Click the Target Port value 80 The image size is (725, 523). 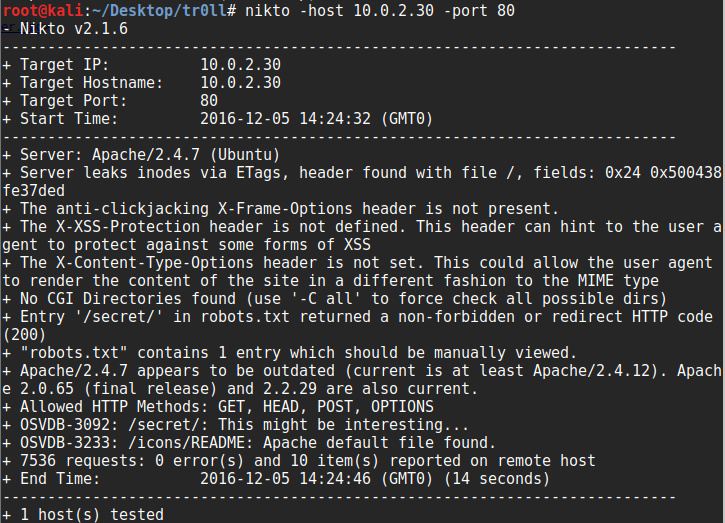point(209,100)
